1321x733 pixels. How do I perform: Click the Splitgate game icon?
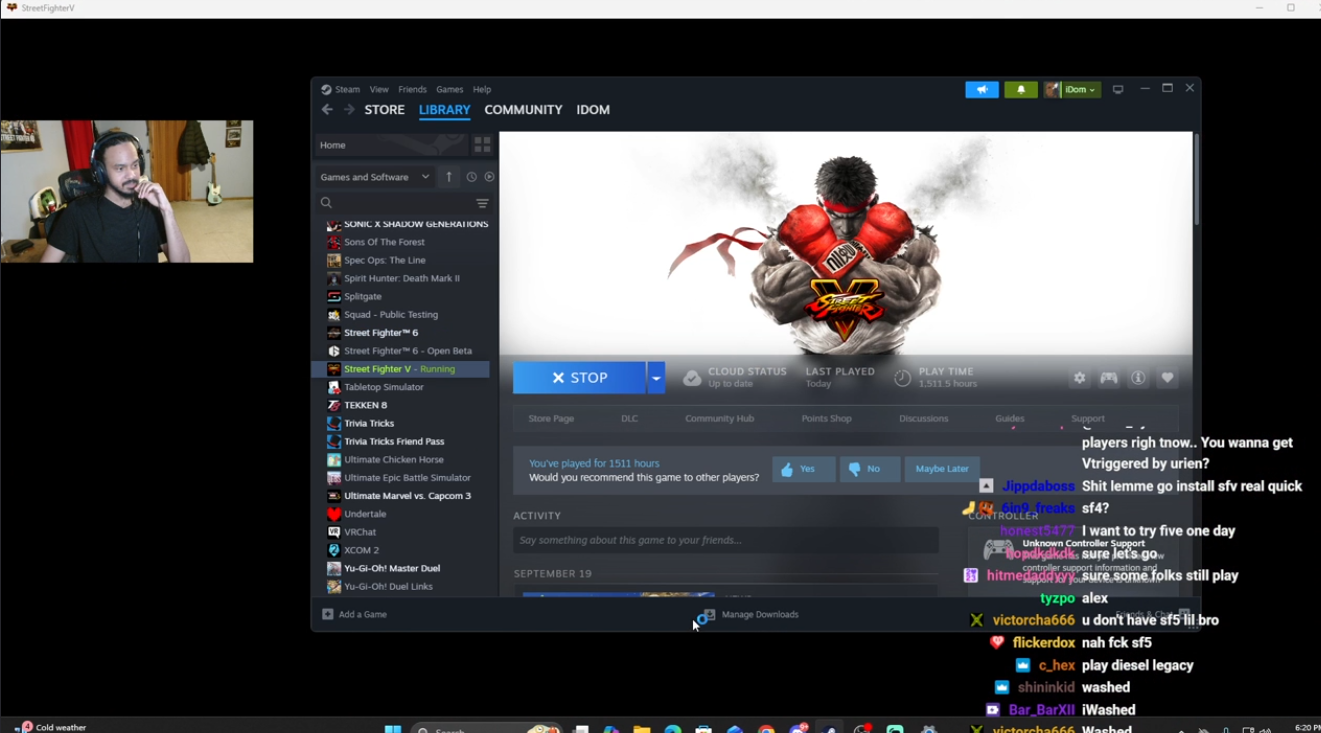(334, 297)
